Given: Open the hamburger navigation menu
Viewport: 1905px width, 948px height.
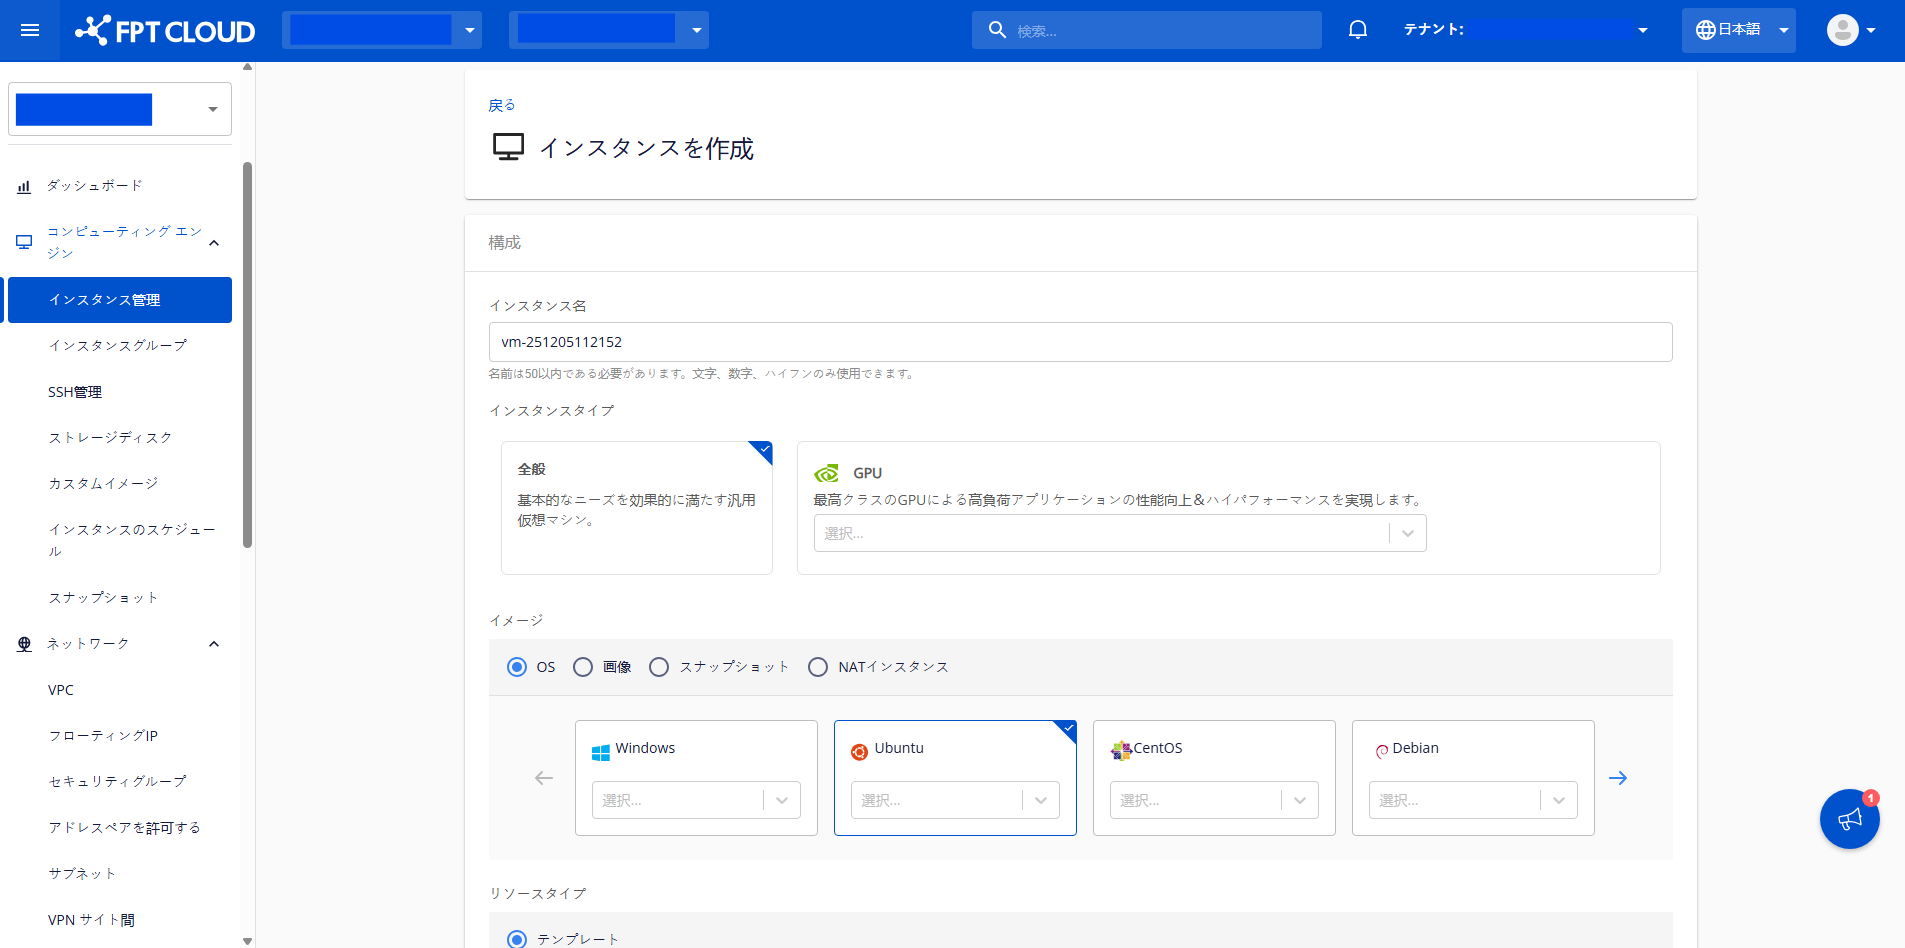Looking at the screenshot, I should [30, 30].
